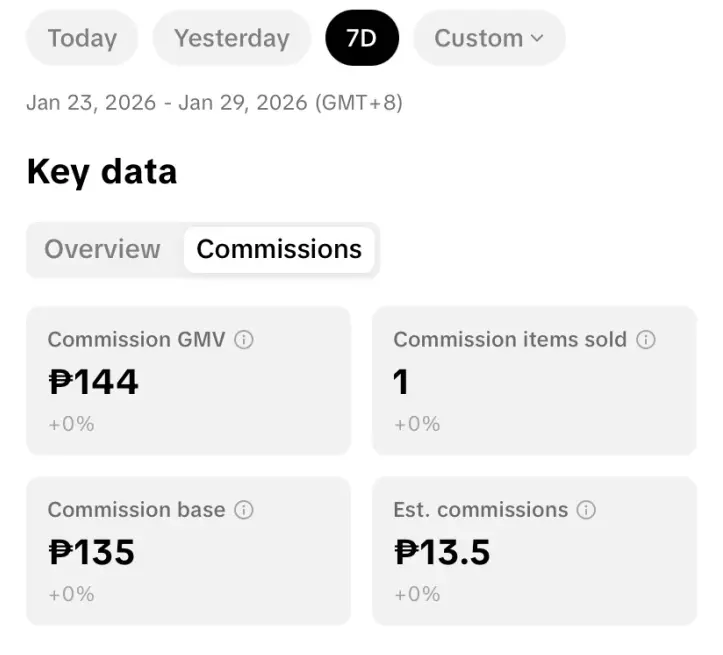Click the ₱13.5 estimated commission value

442,552
